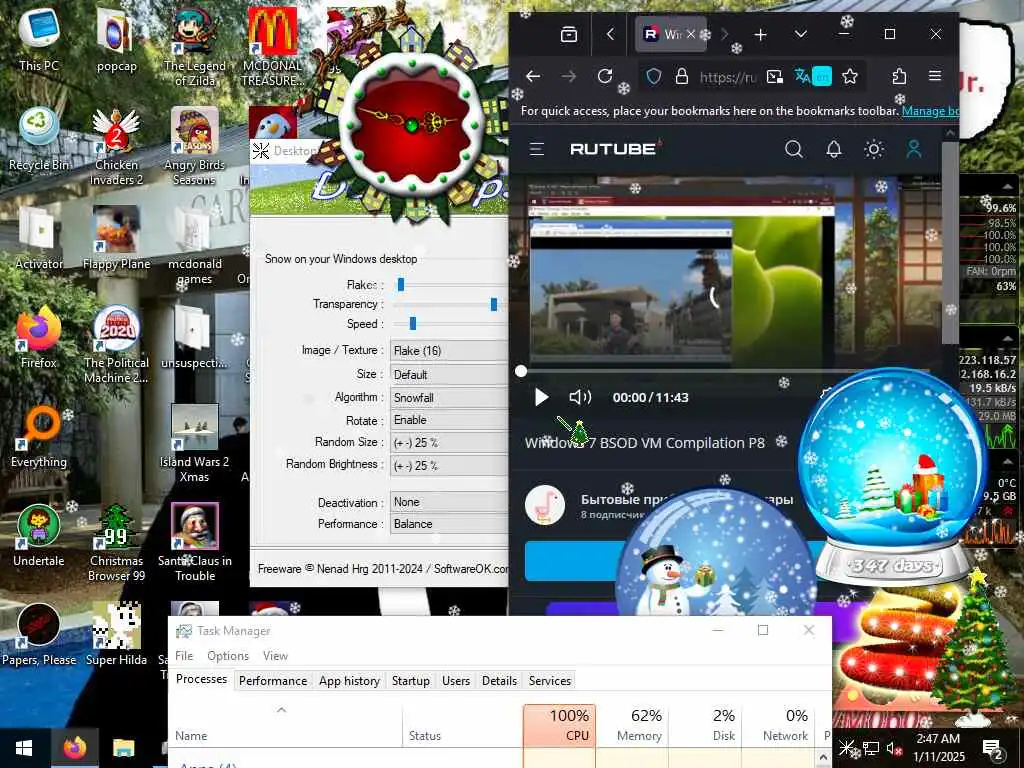Launch The Political Machine 2020 shortcut
Image resolution: width=1024 pixels, height=768 pixels.
tap(116, 345)
